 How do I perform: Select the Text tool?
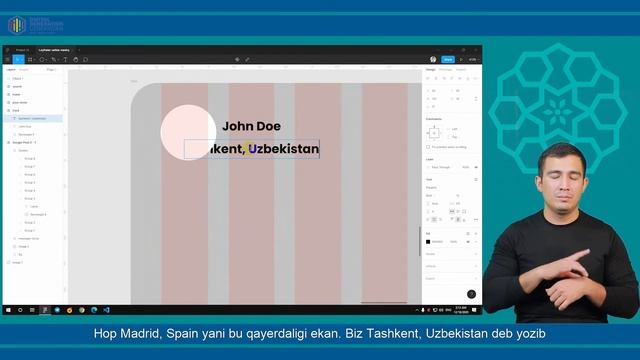pyautogui.click(x=65, y=60)
